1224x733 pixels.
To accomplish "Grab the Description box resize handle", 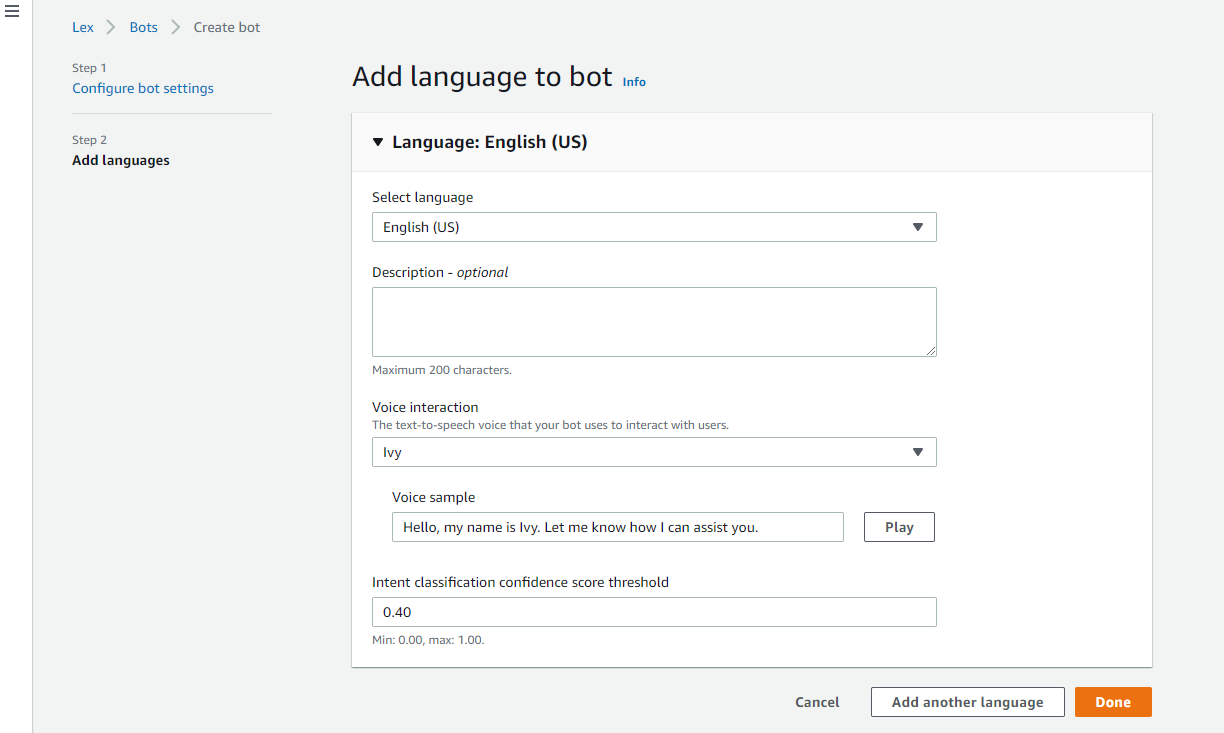I will coord(930,350).
